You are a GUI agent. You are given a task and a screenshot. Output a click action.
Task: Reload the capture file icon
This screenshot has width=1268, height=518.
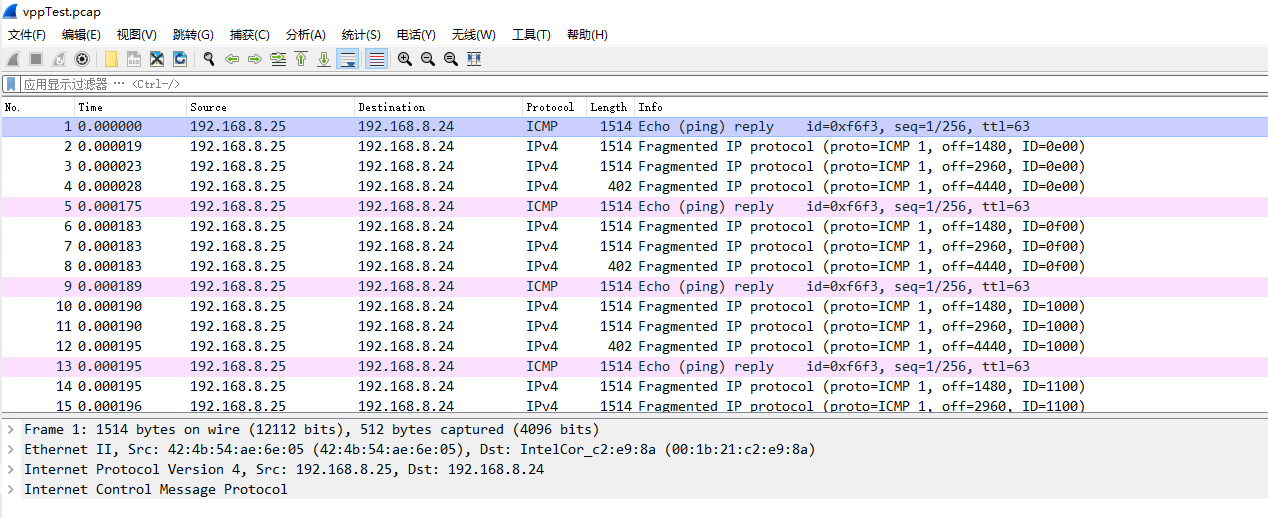click(180, 59)
